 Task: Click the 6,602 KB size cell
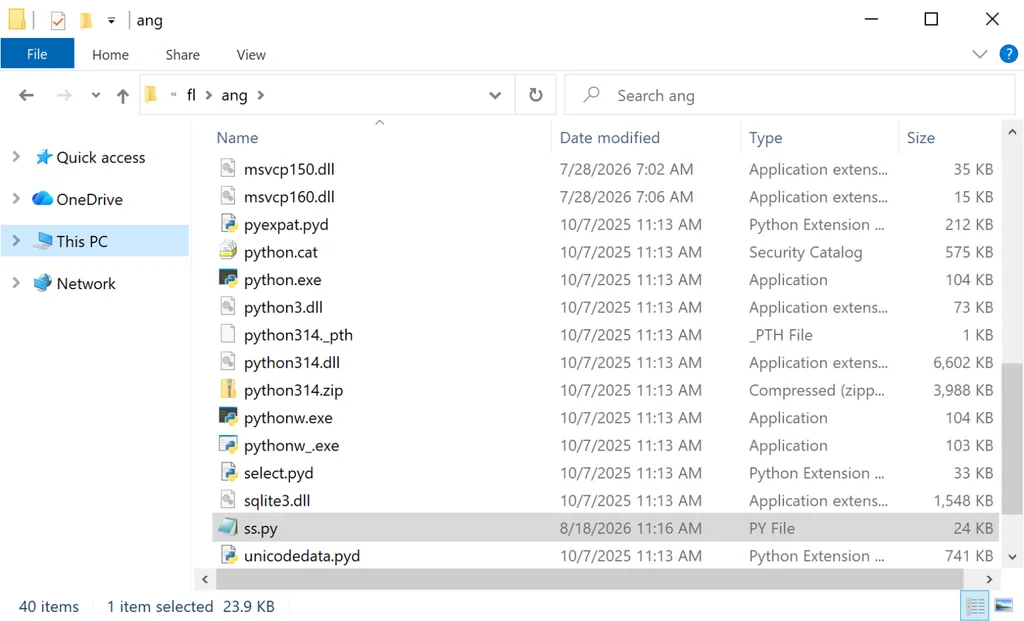point(963,362)
